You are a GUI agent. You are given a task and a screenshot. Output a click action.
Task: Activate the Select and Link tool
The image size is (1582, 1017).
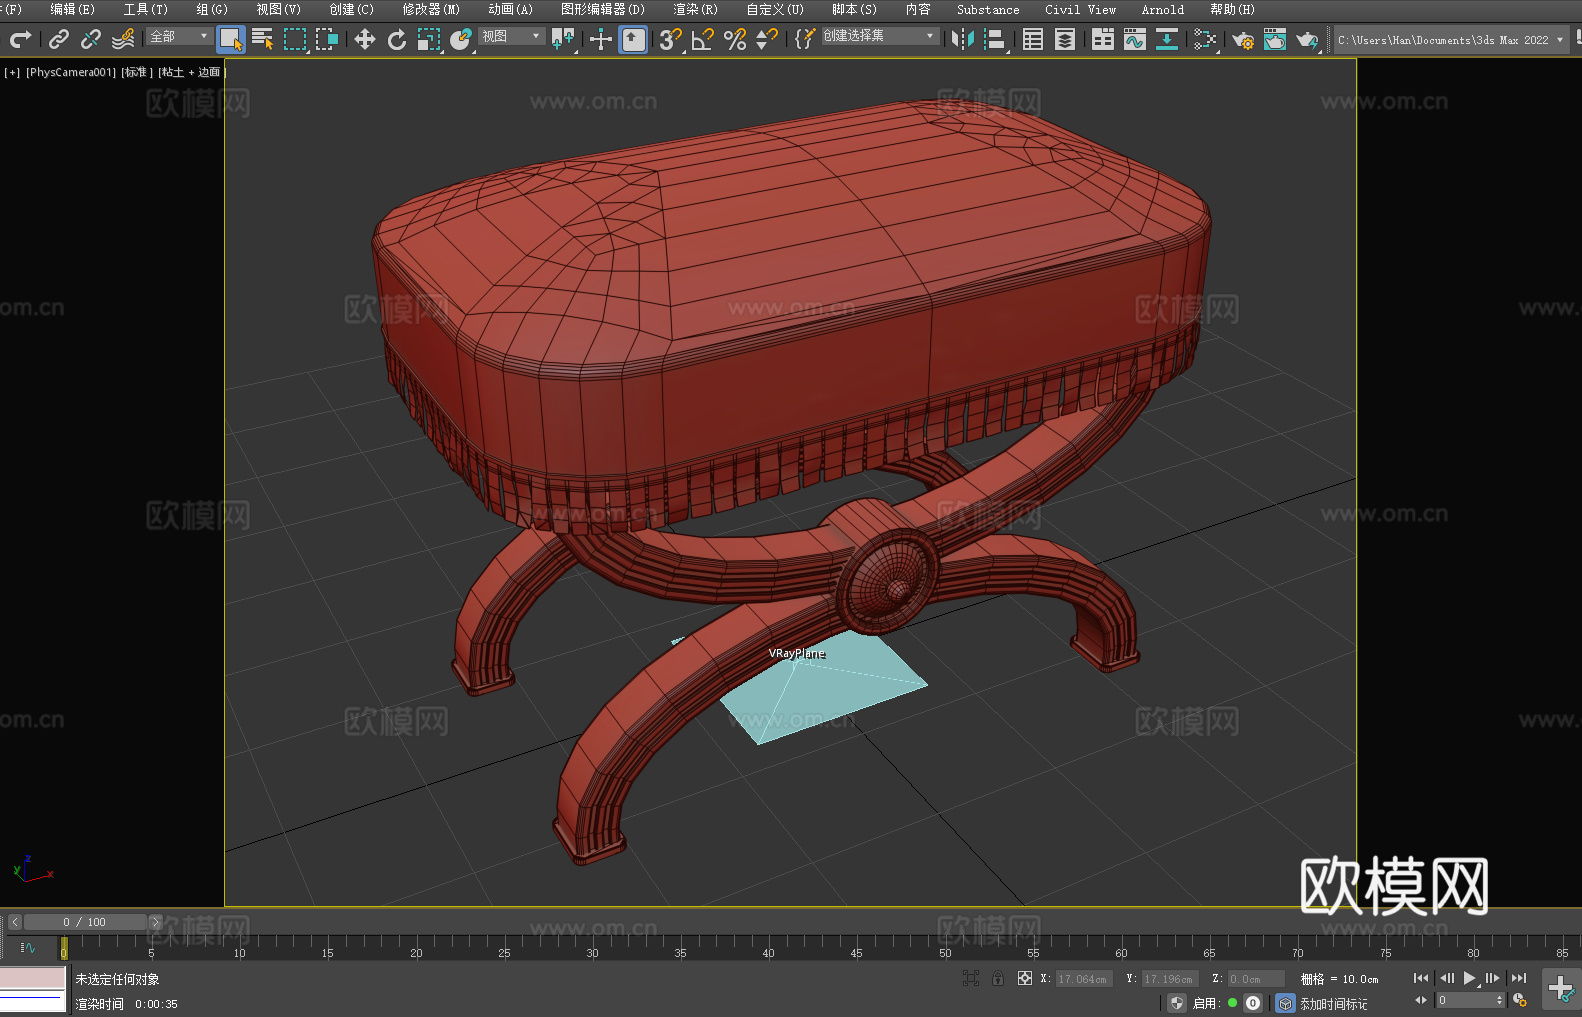click(x=59, y=39)
